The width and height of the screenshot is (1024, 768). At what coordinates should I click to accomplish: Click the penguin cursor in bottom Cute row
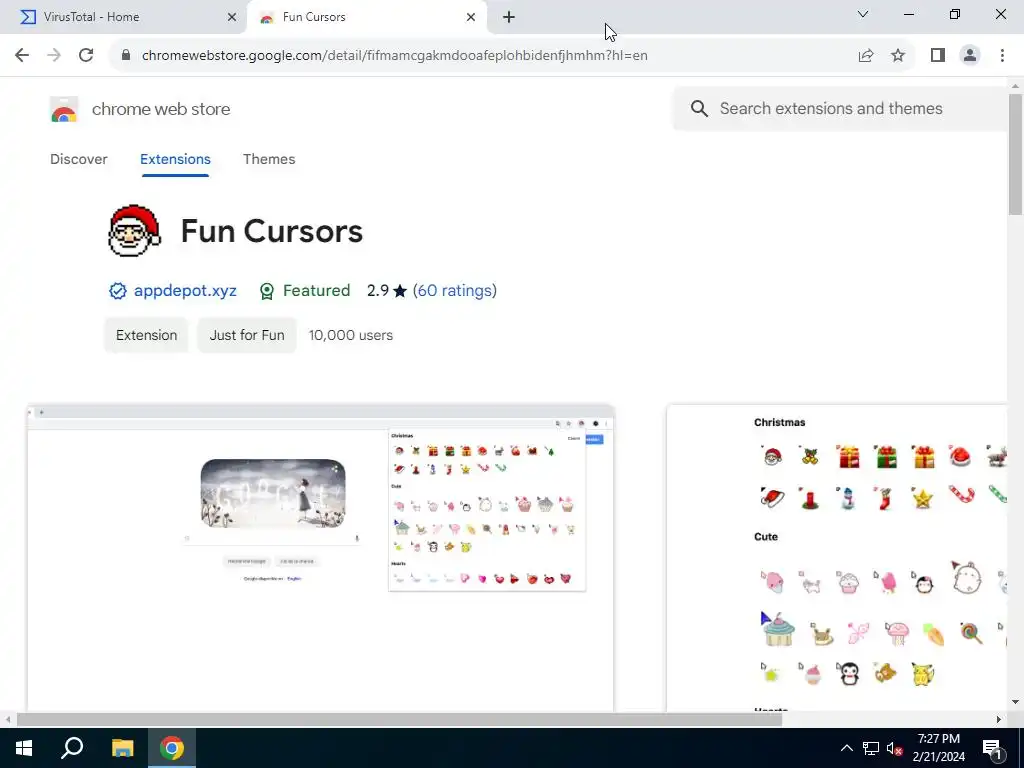(x=848, y=673)
